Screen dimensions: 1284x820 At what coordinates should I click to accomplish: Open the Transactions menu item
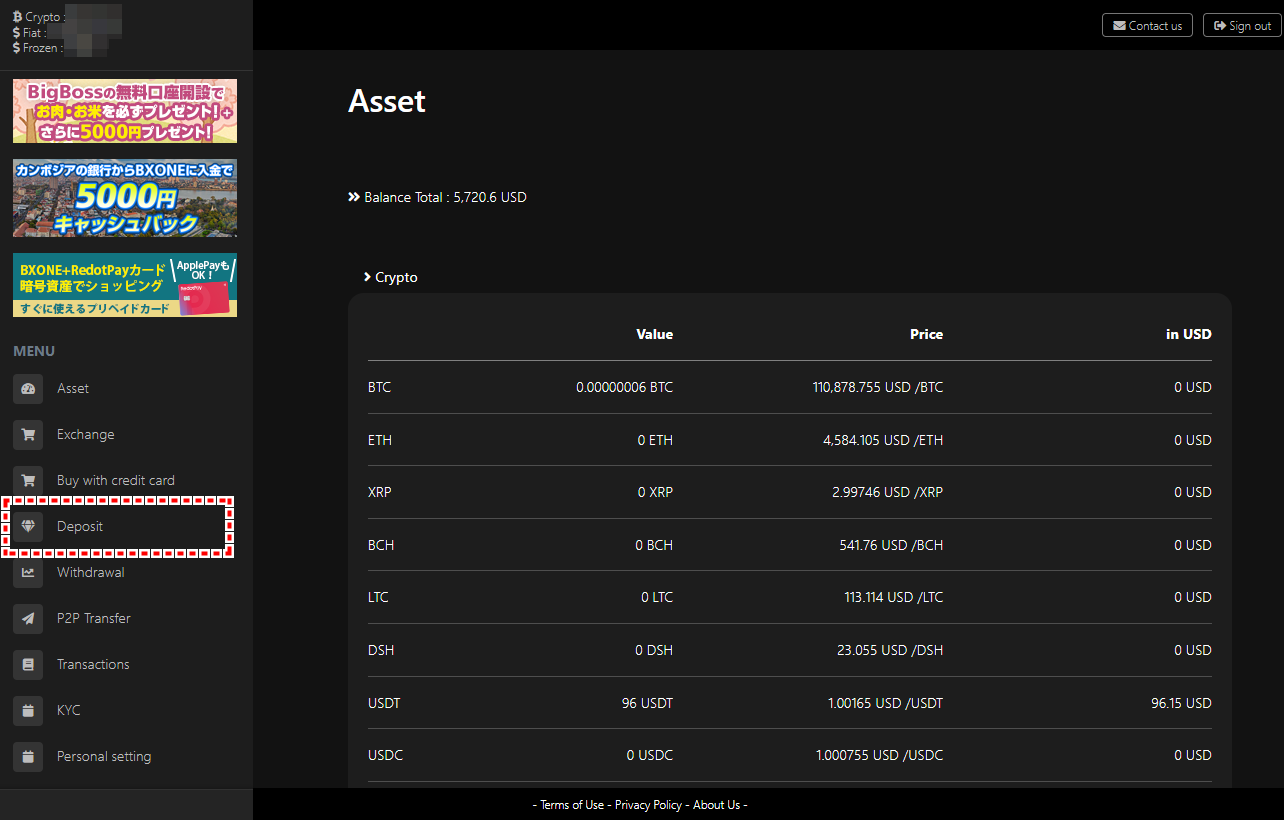93,664
